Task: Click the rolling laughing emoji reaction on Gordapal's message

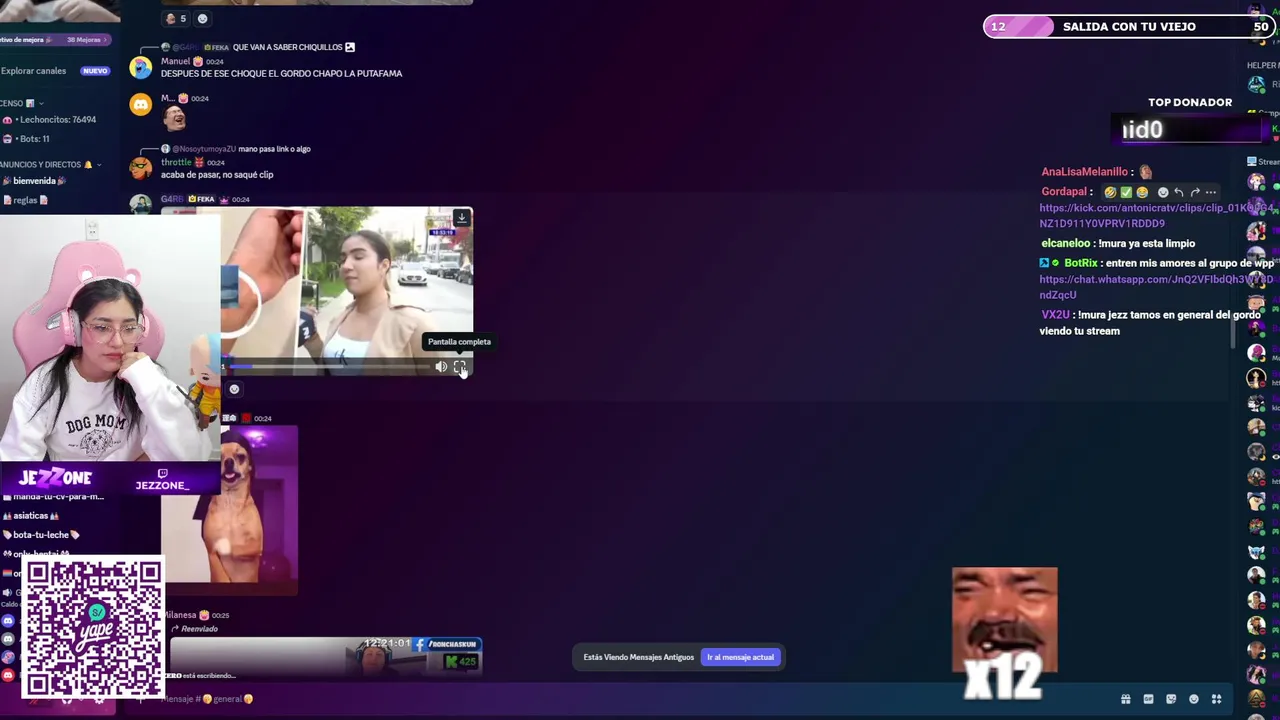Action: [1110, 192]
